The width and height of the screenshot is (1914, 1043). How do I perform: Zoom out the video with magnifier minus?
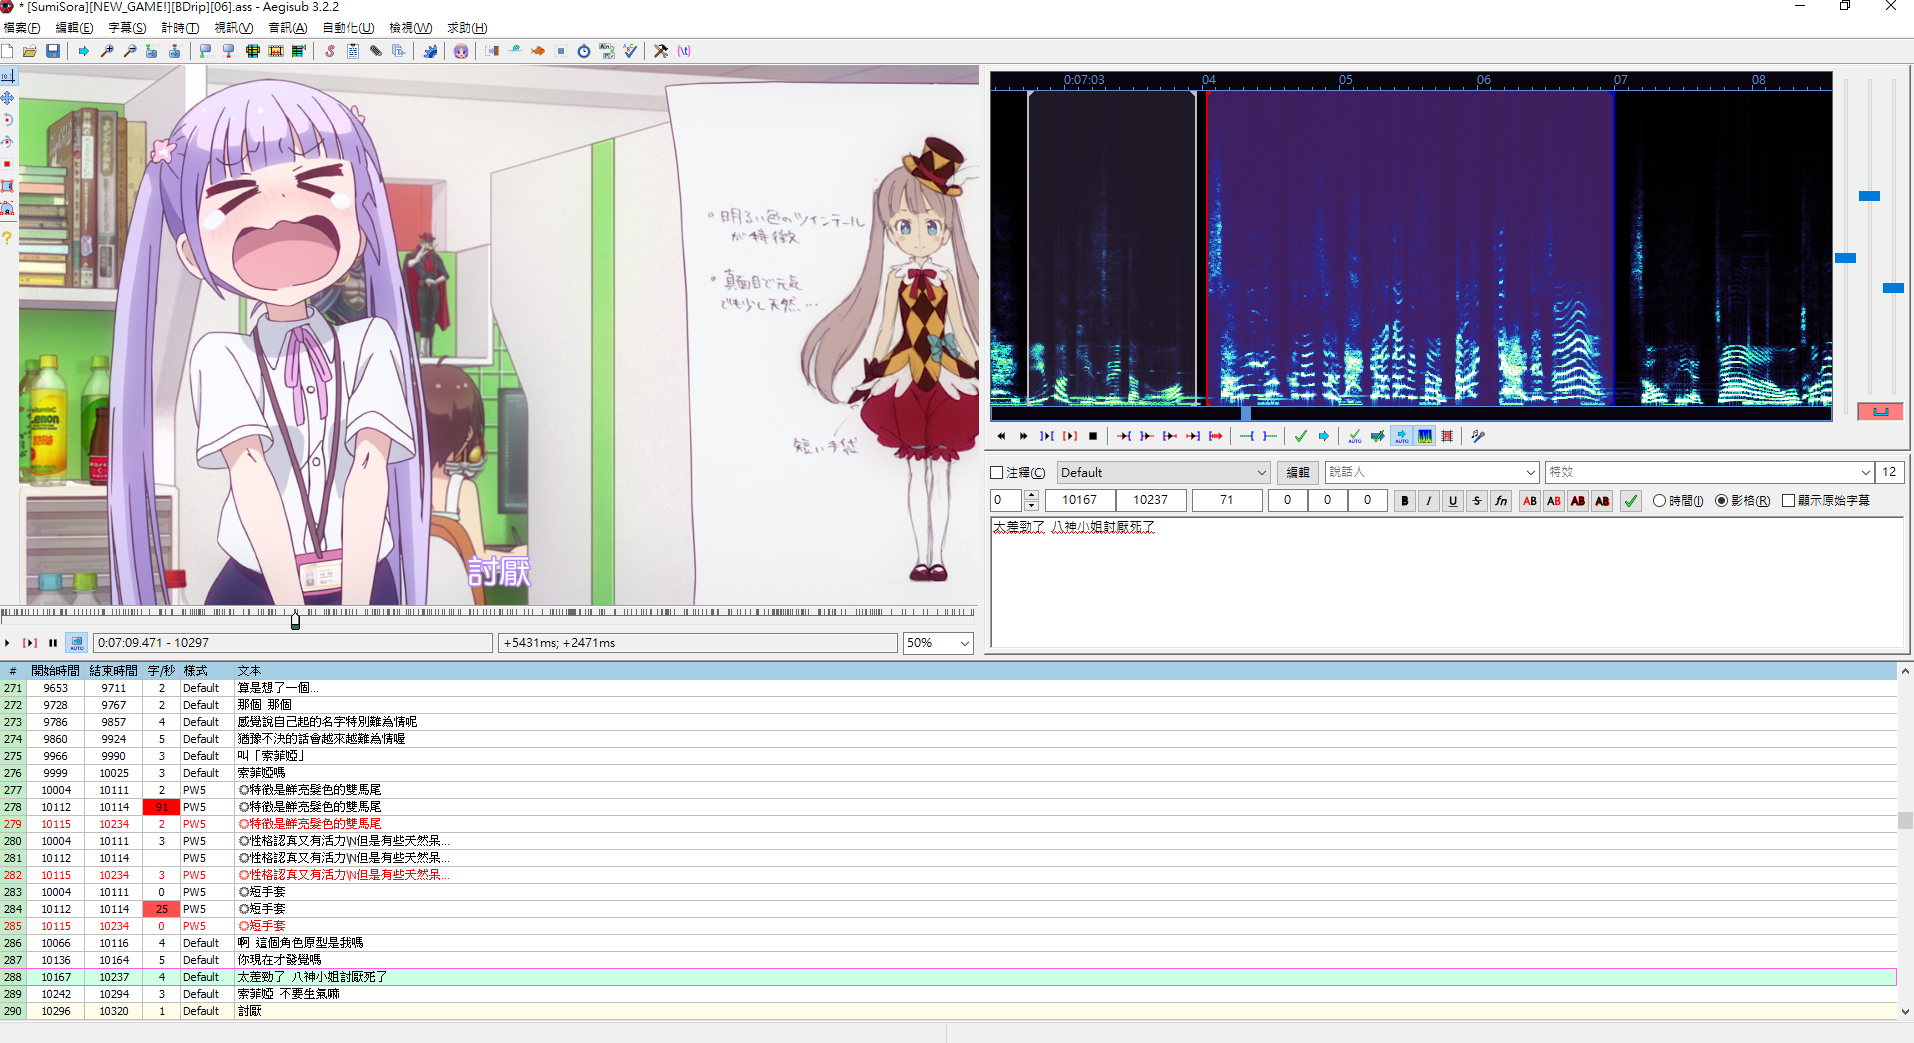tap(130, 51)
